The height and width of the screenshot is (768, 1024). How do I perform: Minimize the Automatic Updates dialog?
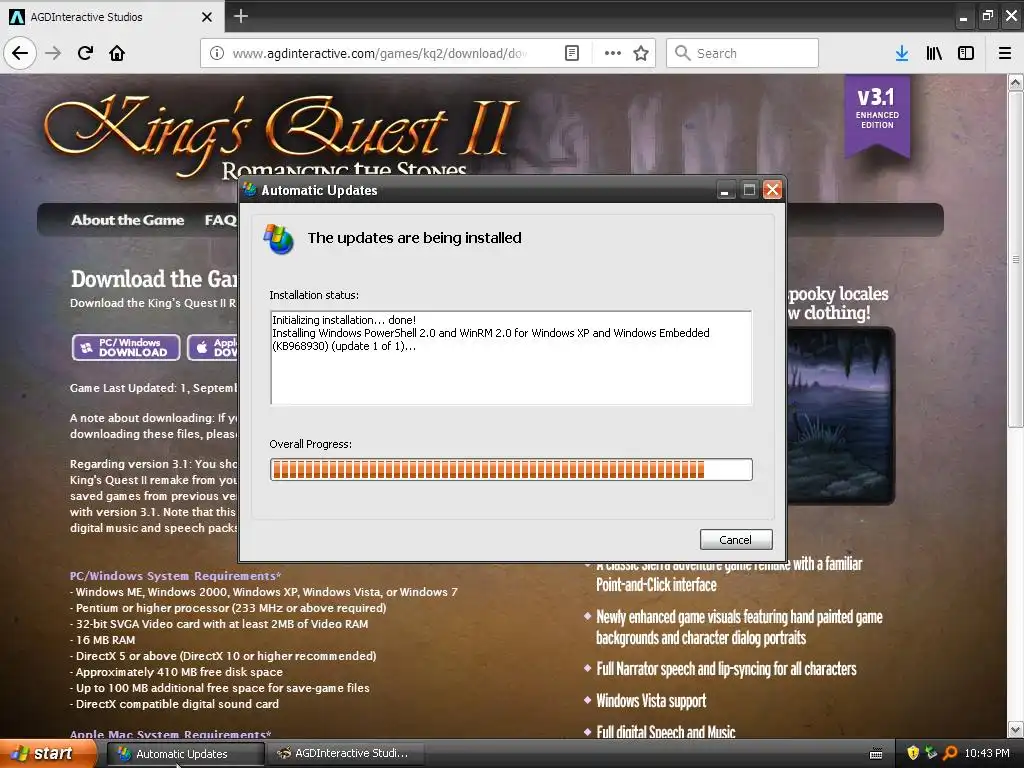(x=726, y=190)
